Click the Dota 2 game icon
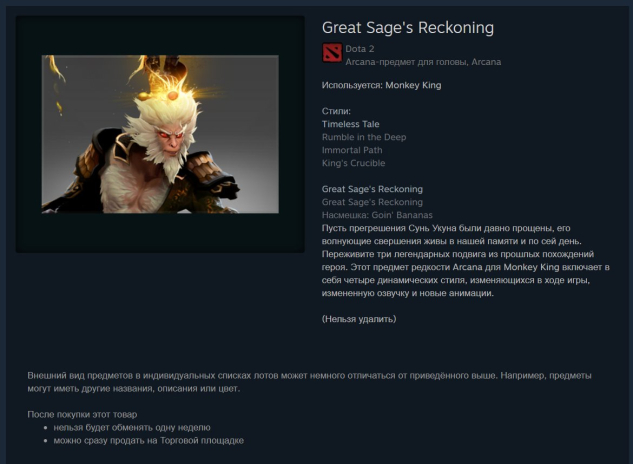The image size is (633, 464). (x=332, y=53)
